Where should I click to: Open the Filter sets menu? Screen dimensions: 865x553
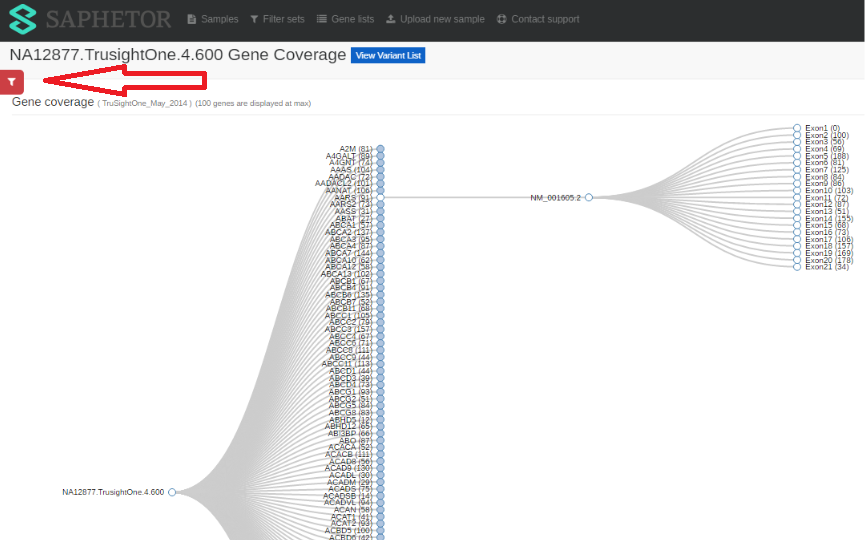(277, 19)
